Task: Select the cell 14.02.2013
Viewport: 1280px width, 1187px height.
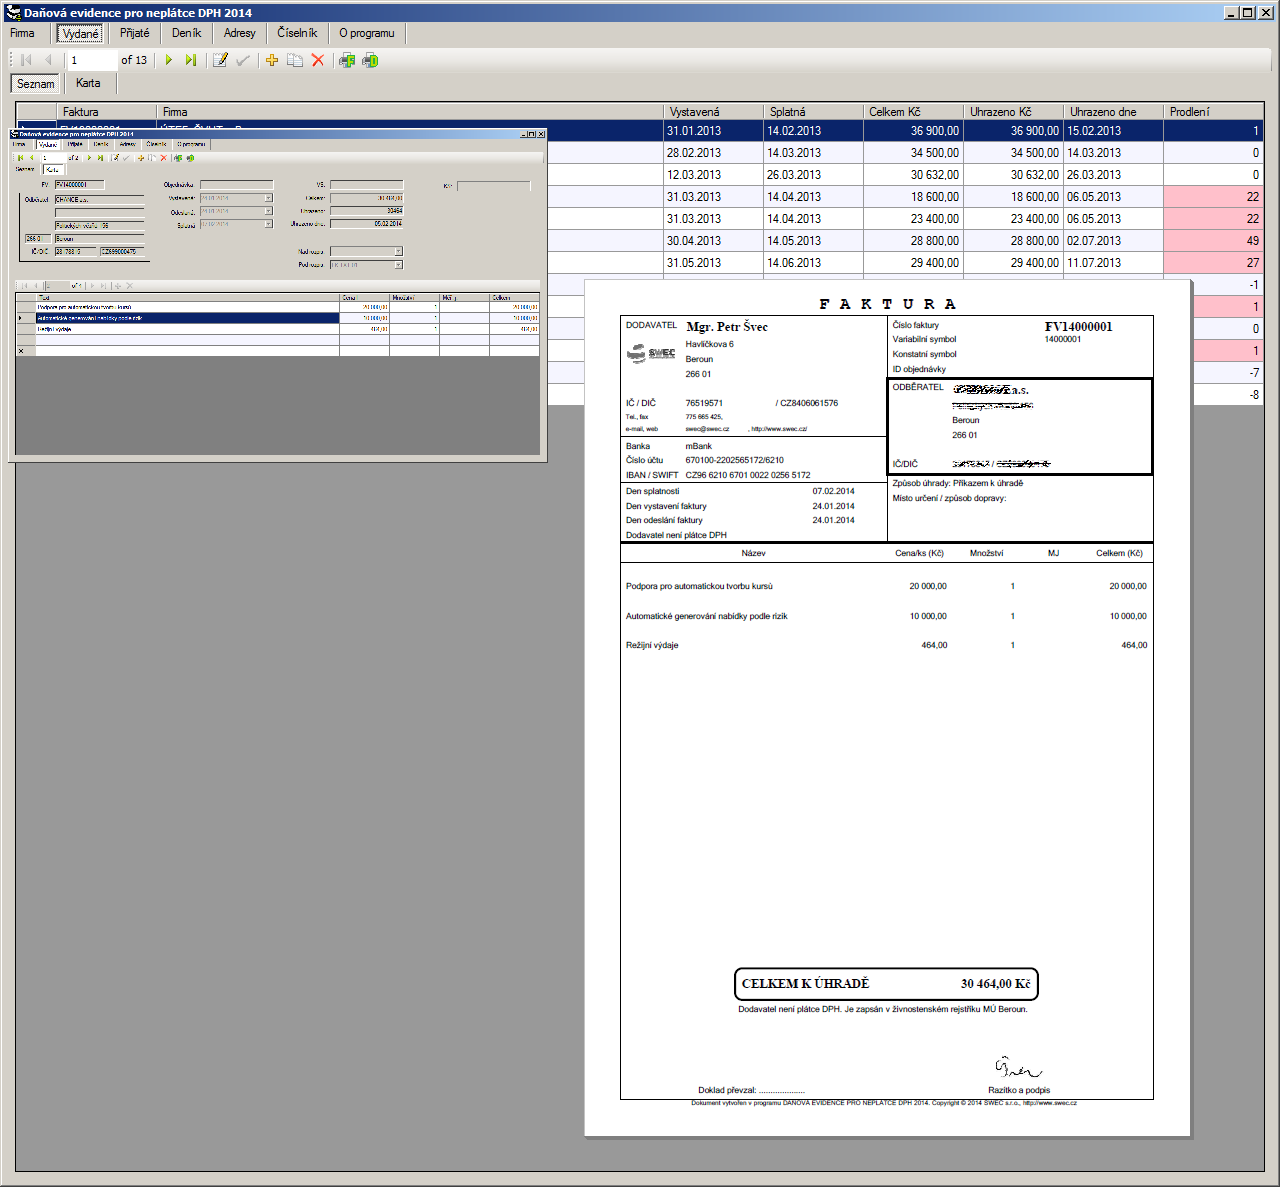Action: [x=814, y=131]
